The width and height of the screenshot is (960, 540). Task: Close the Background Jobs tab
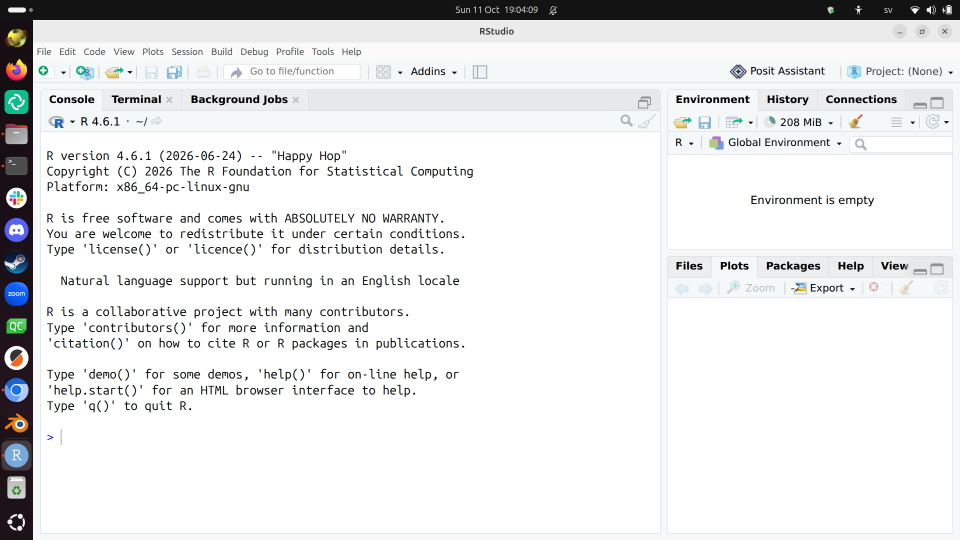pos(296,100)
